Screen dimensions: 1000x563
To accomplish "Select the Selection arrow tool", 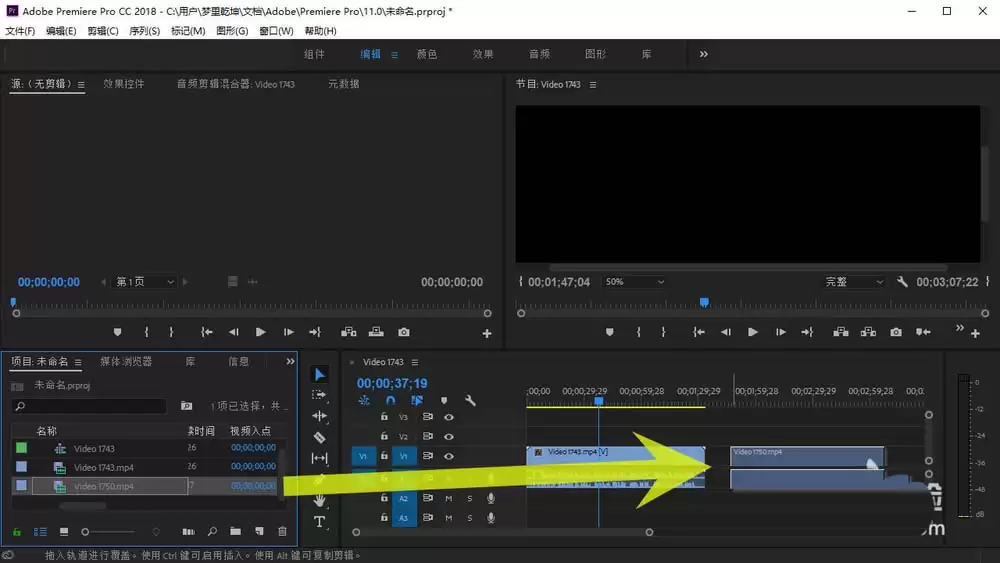I will 320,374.
